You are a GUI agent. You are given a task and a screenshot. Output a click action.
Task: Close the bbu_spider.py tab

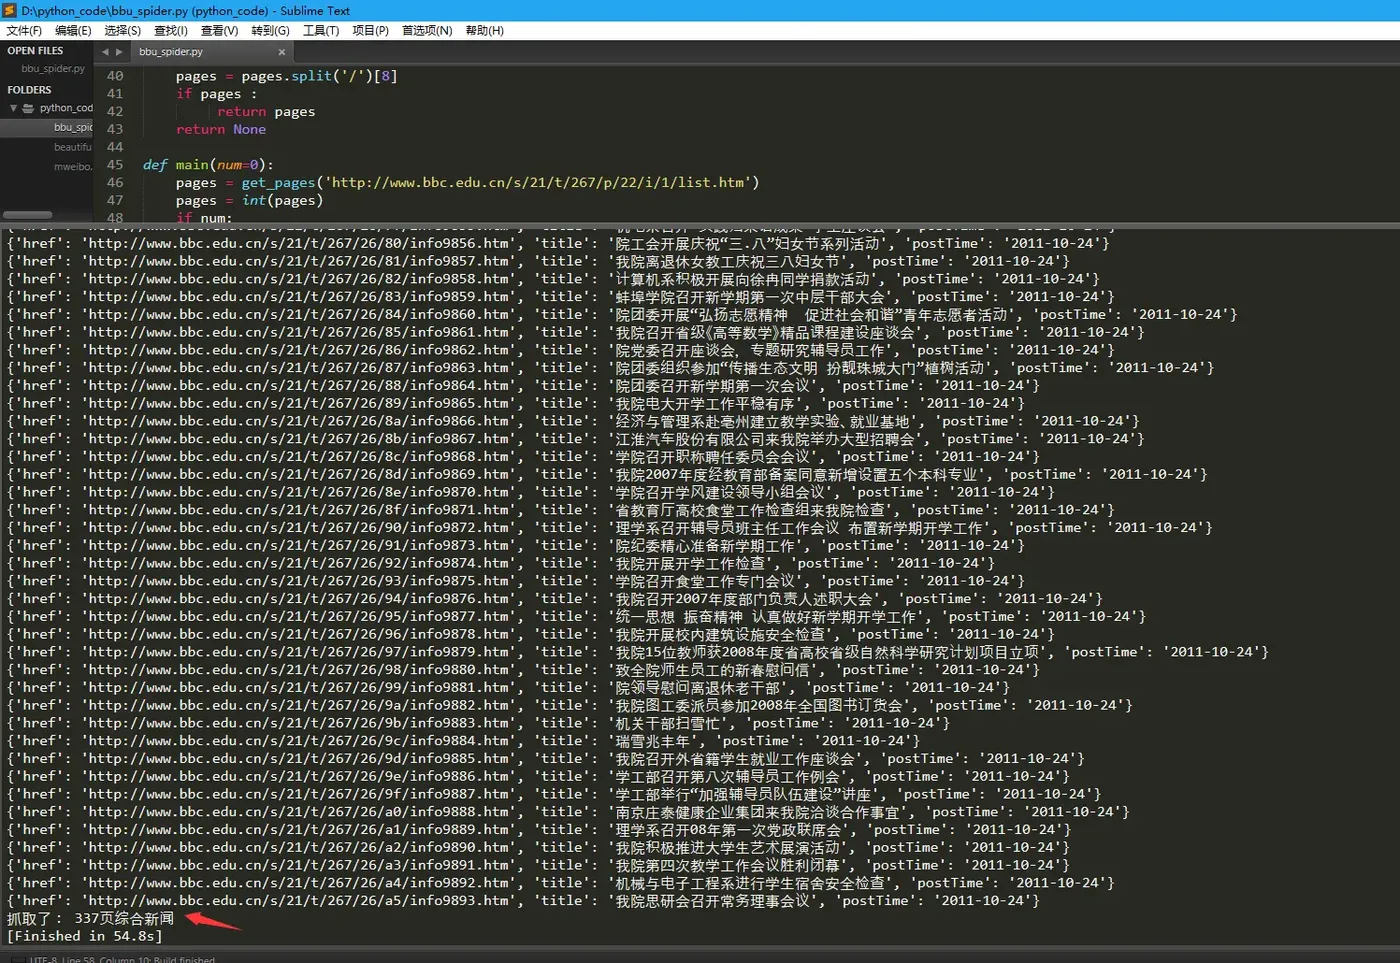[281, 52]
